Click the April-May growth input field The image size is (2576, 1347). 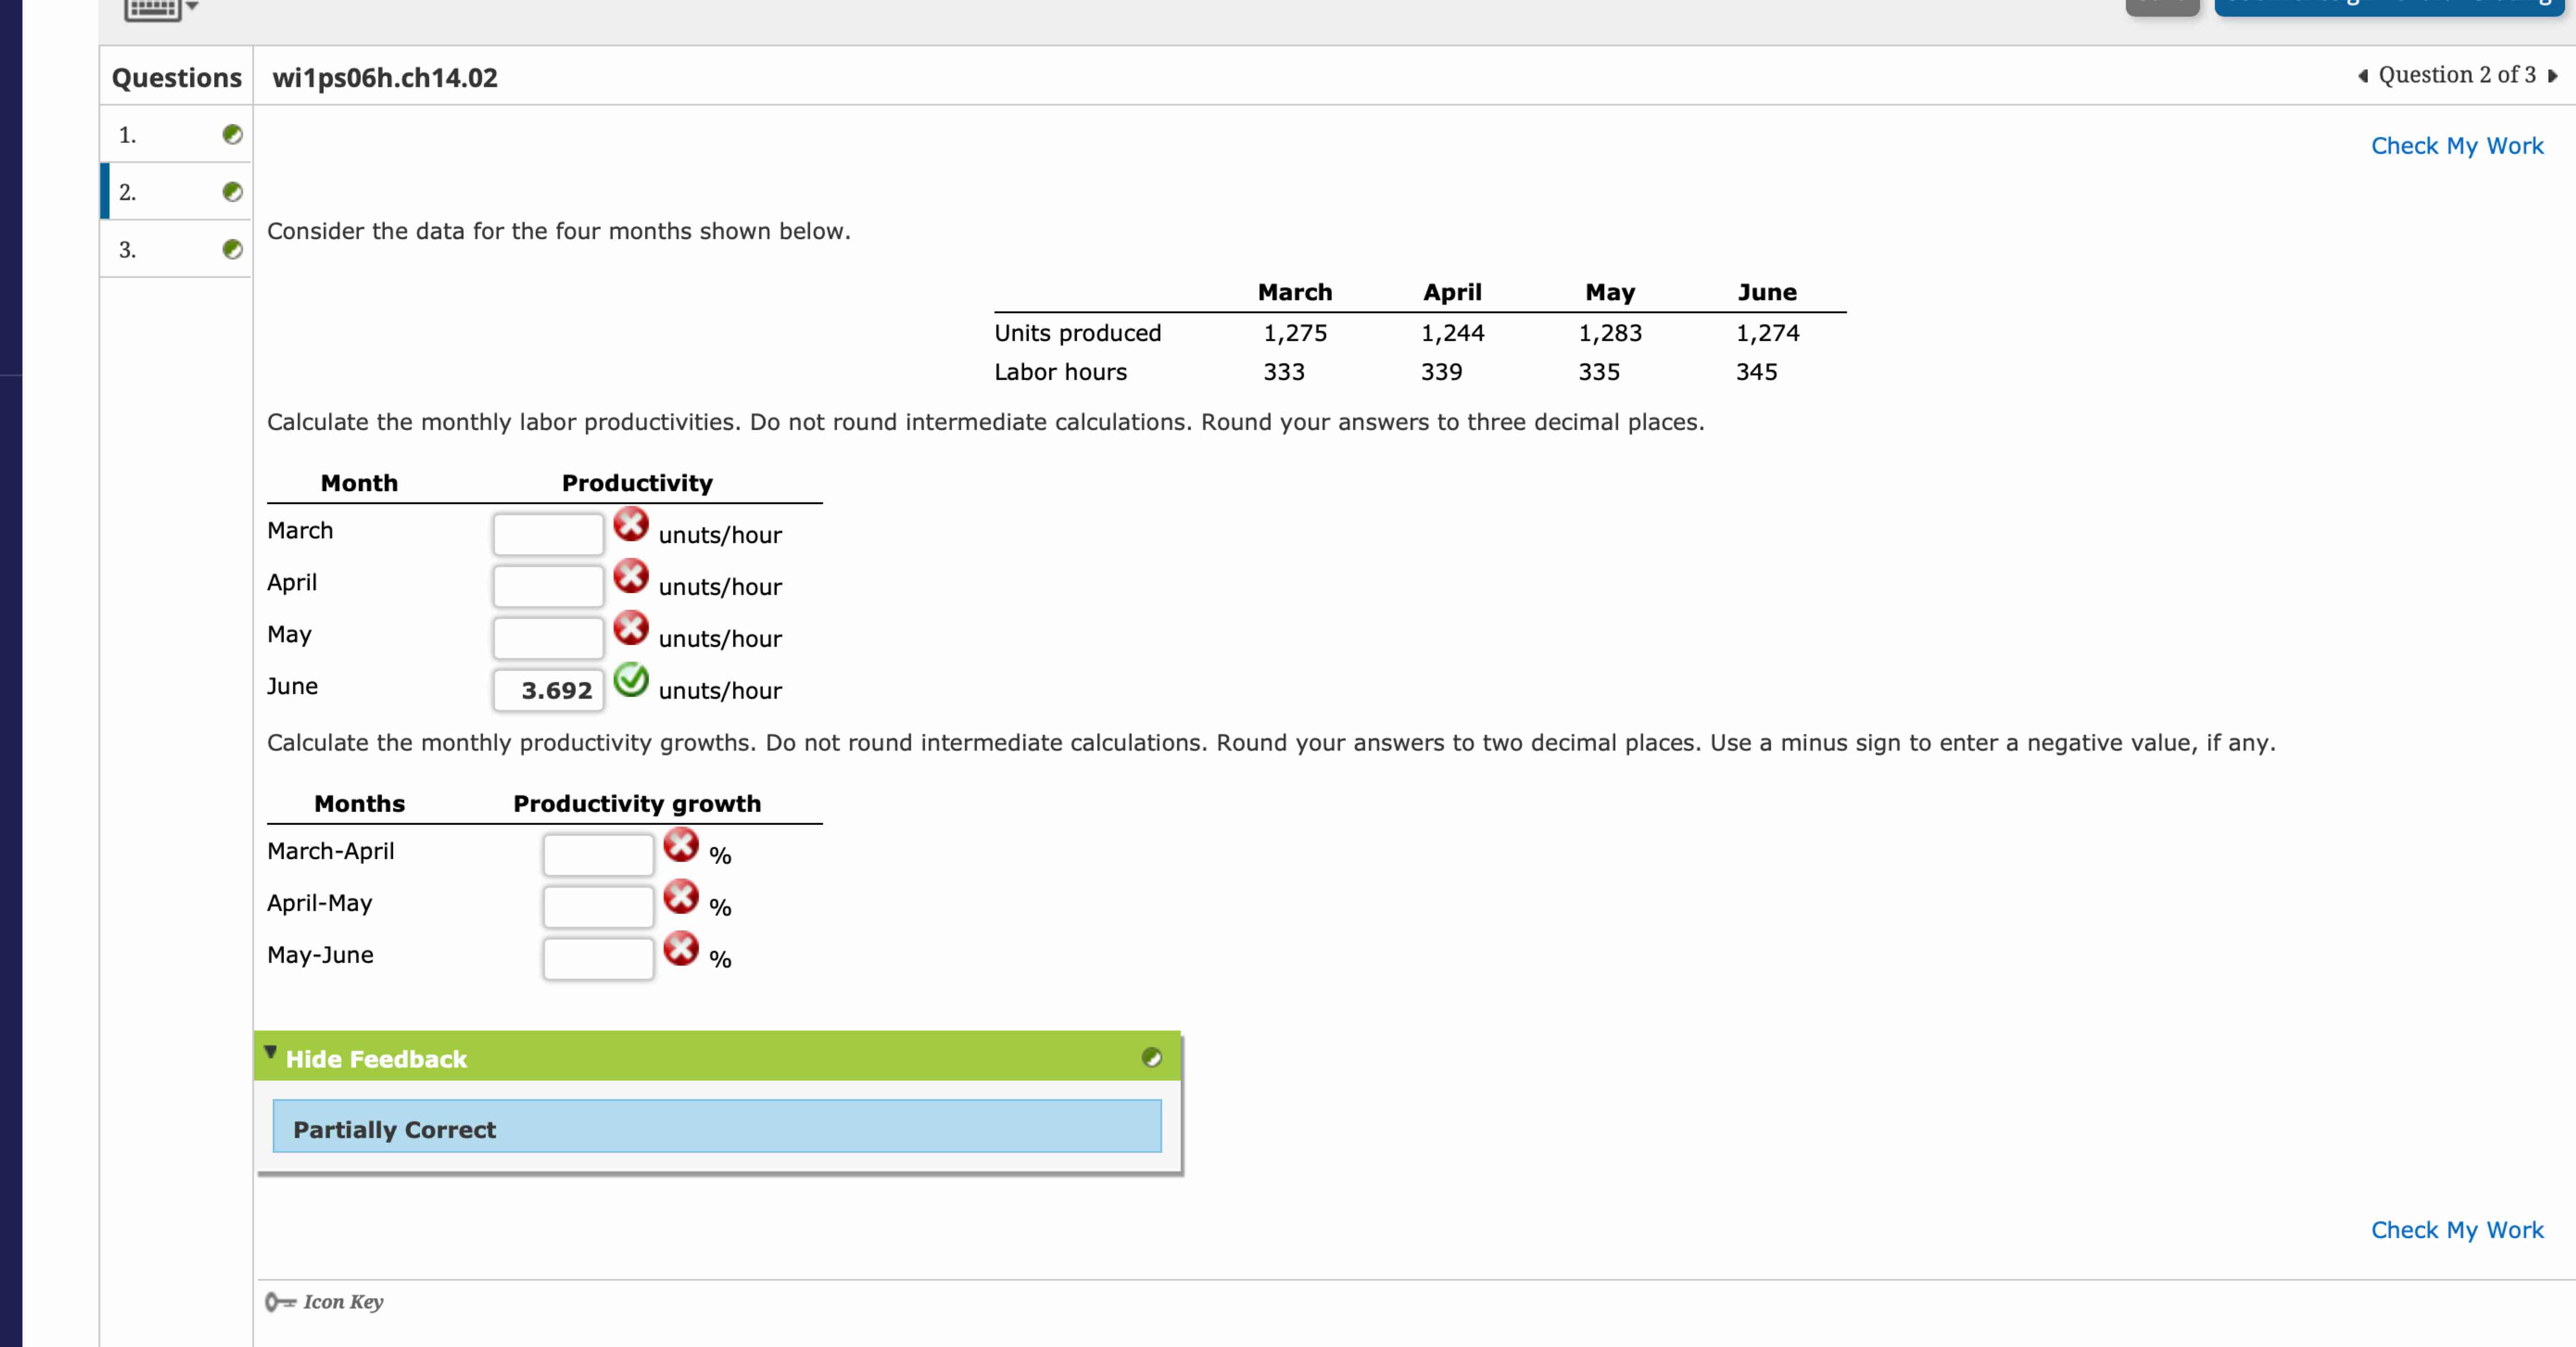click(598, 906)
